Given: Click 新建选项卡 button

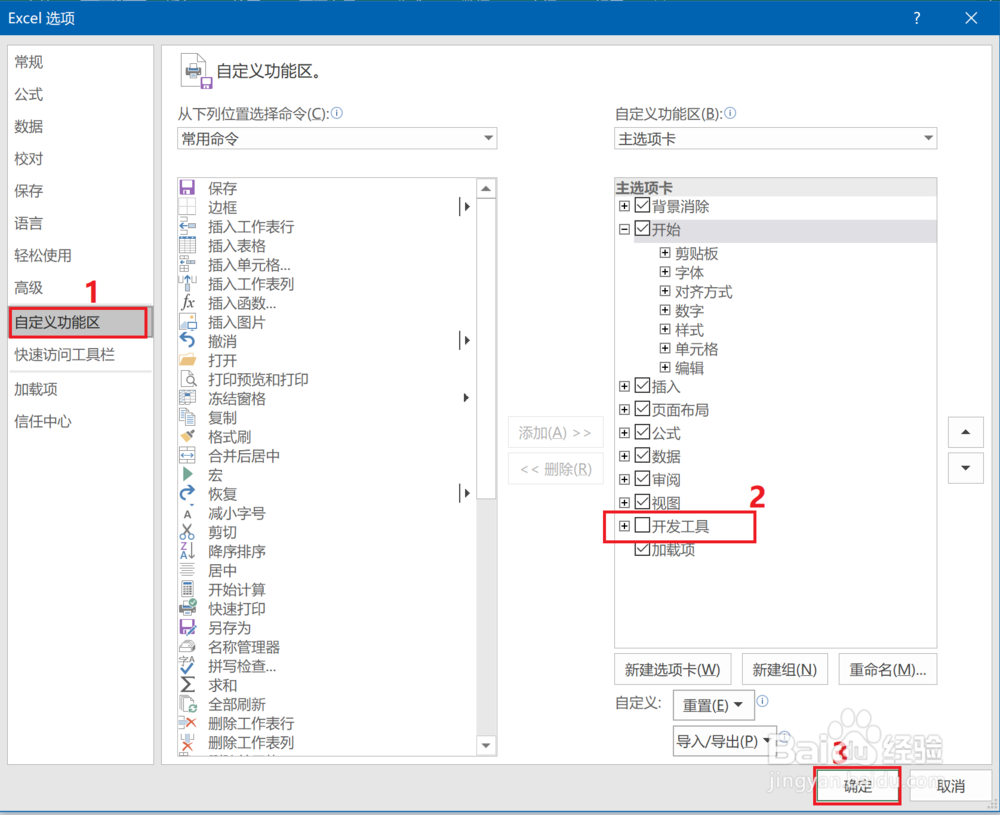Looking at the screenshot, I should coord(672,670).
